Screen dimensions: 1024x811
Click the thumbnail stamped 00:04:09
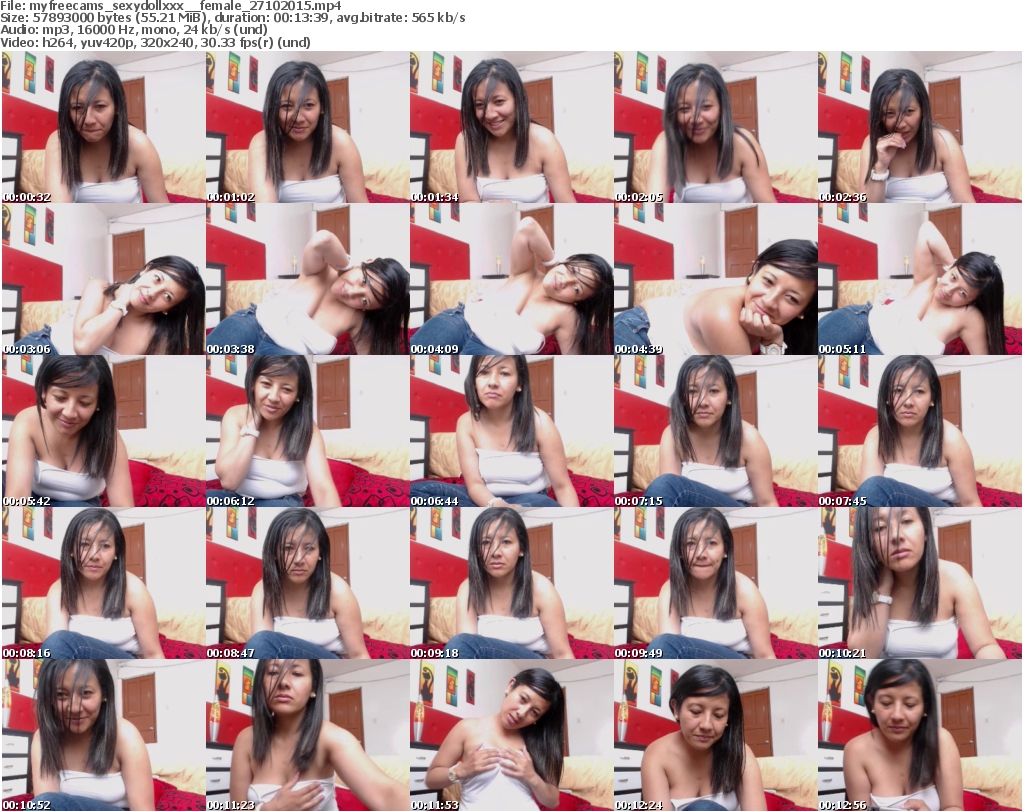pyautogui.click(x=511, y=279)
